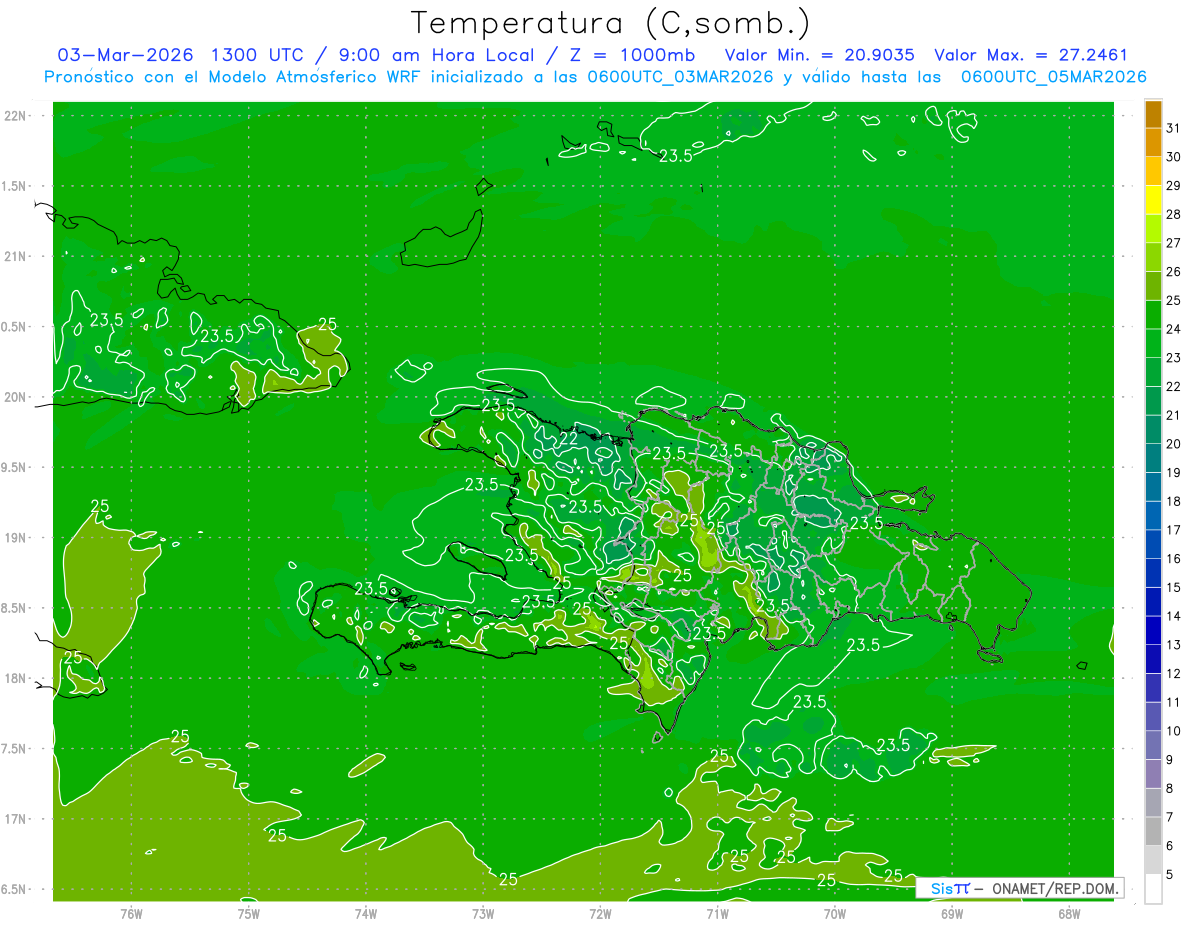This screenshot has height=927, width=1200.
Task: Click the legend value 5
Action: point(1169,874)
